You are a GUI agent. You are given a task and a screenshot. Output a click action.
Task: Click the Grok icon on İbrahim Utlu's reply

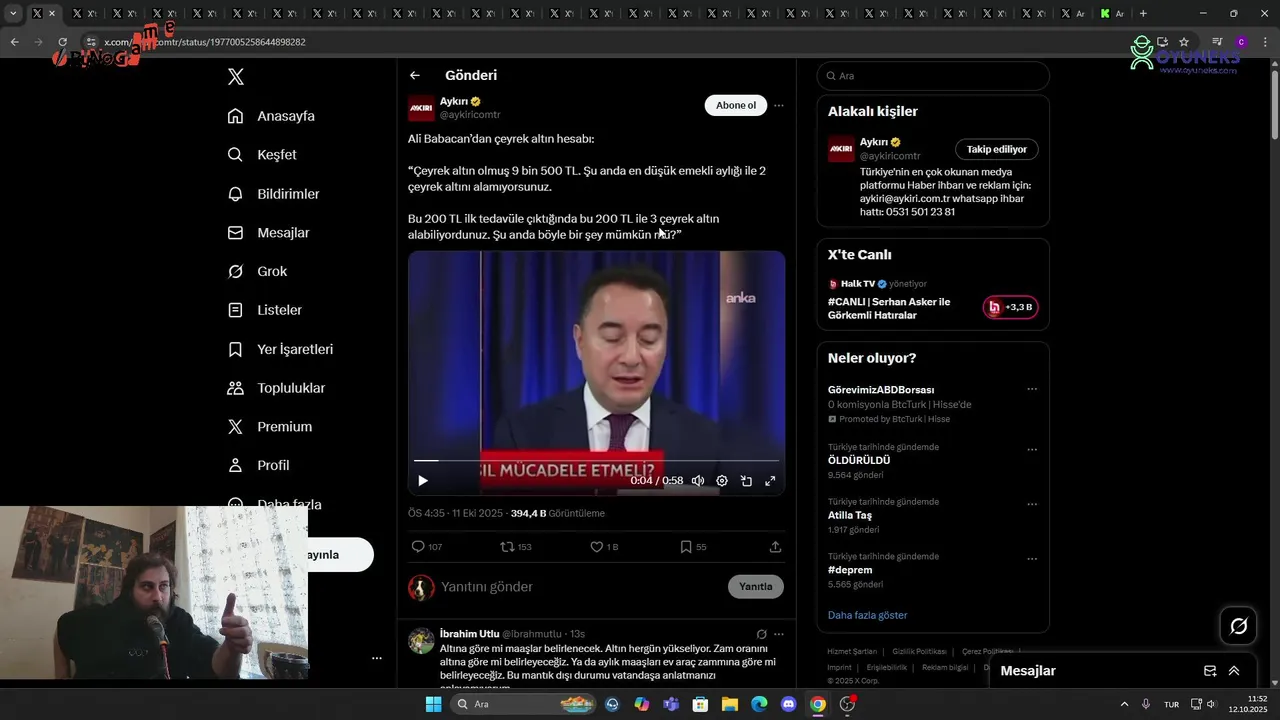tap(762, 634)
